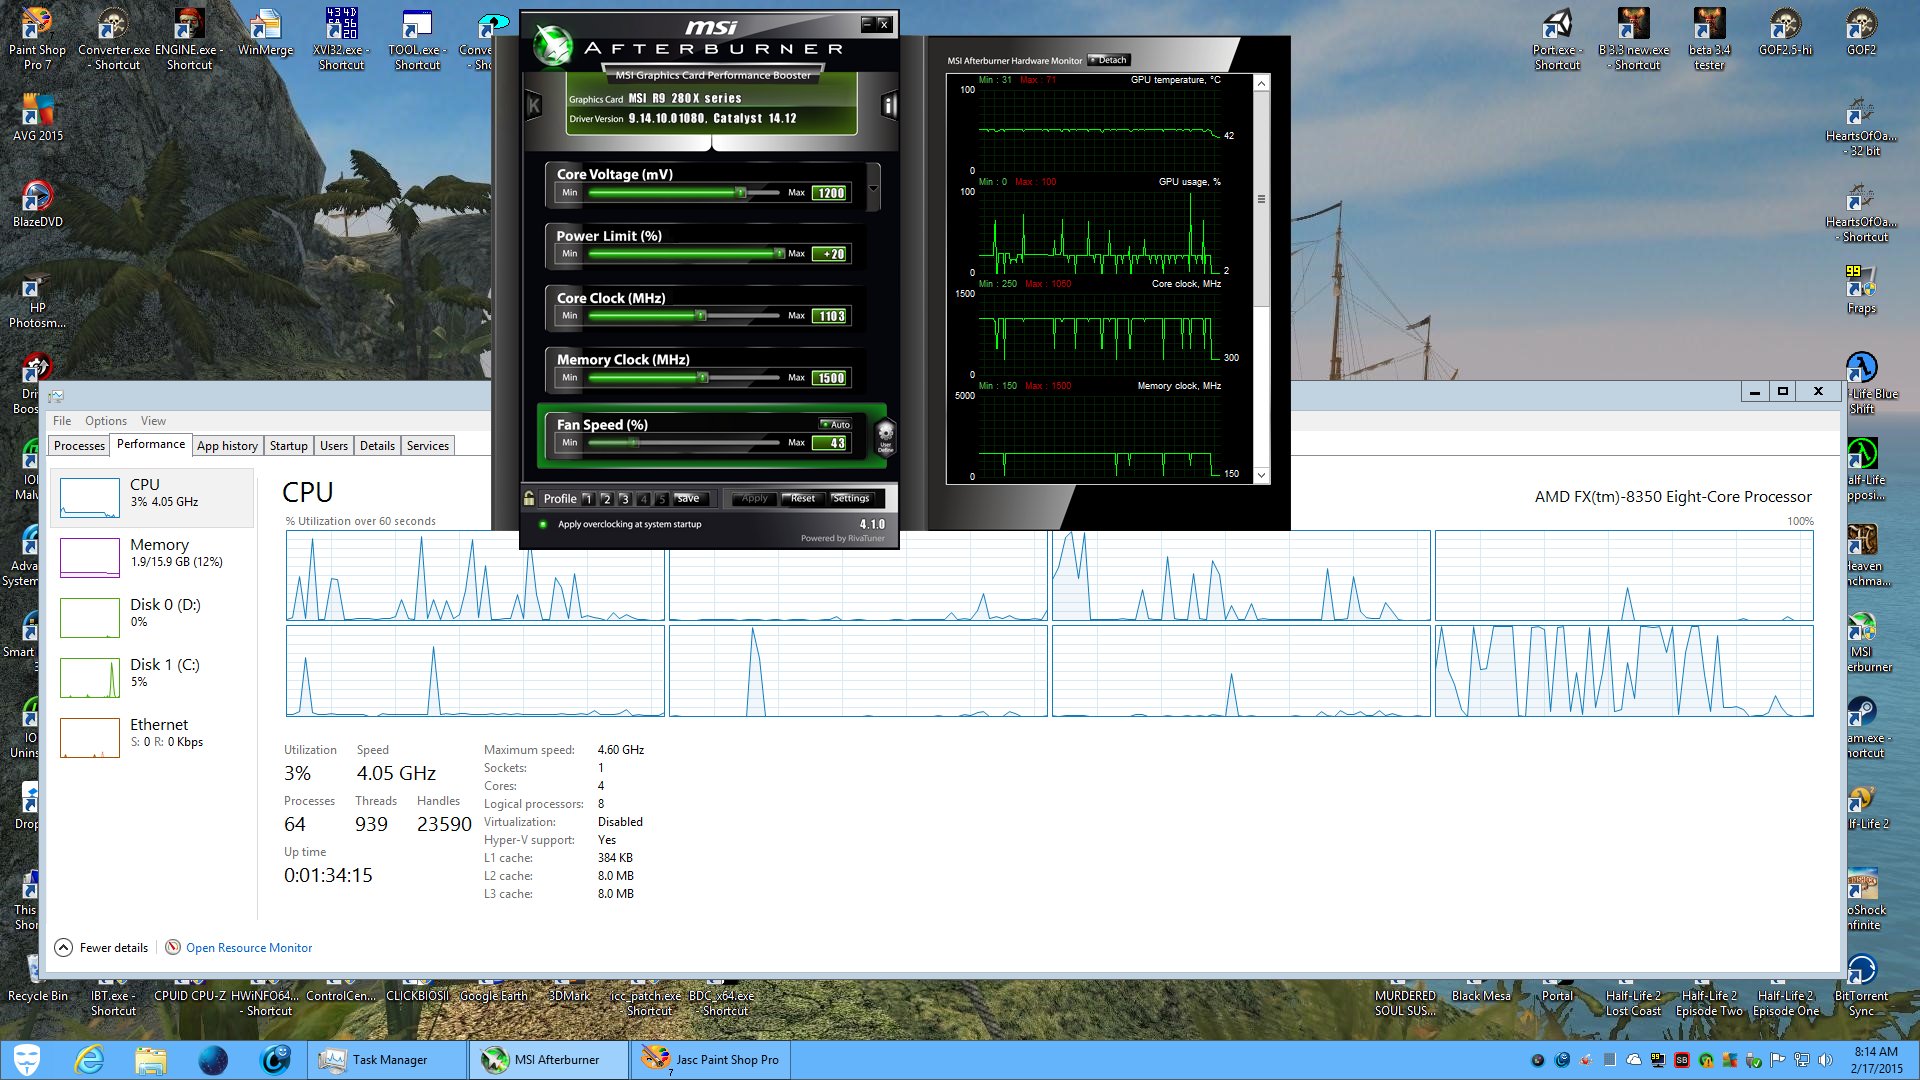
Task: Expand the Core Voltage dropdown arrow
Action: [874, 187]
